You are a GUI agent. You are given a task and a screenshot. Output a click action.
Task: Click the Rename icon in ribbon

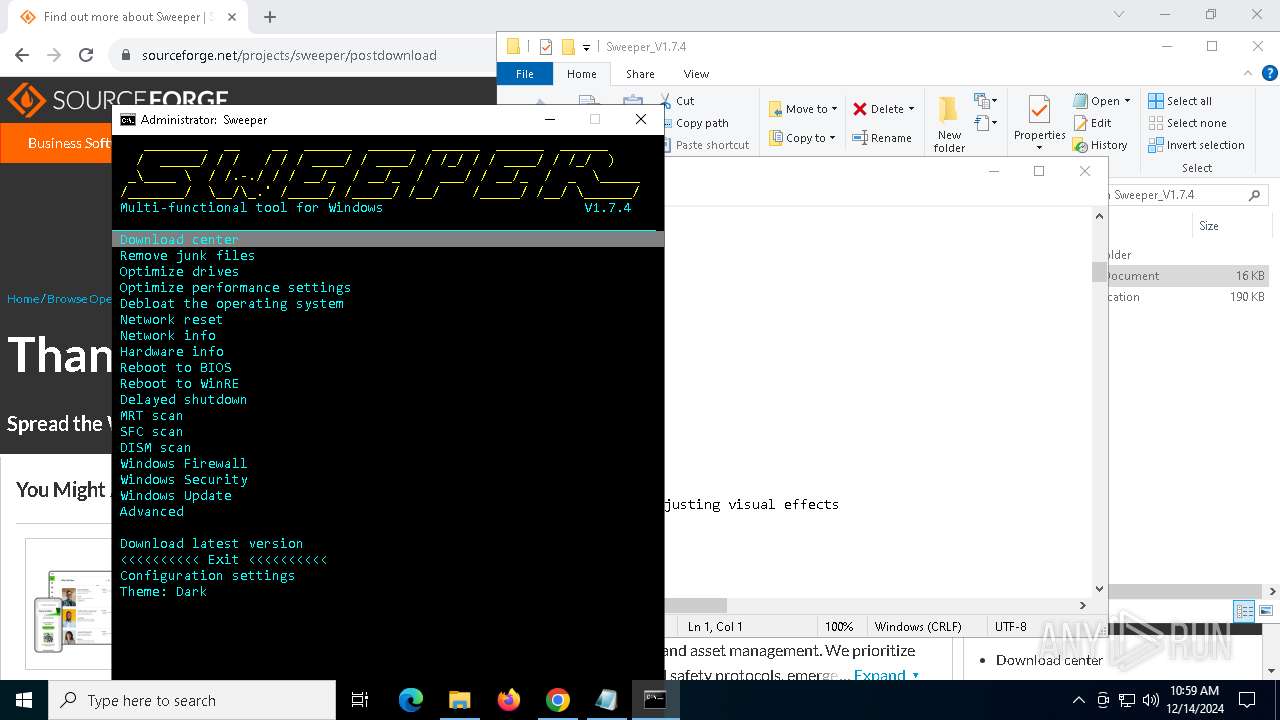860,138
